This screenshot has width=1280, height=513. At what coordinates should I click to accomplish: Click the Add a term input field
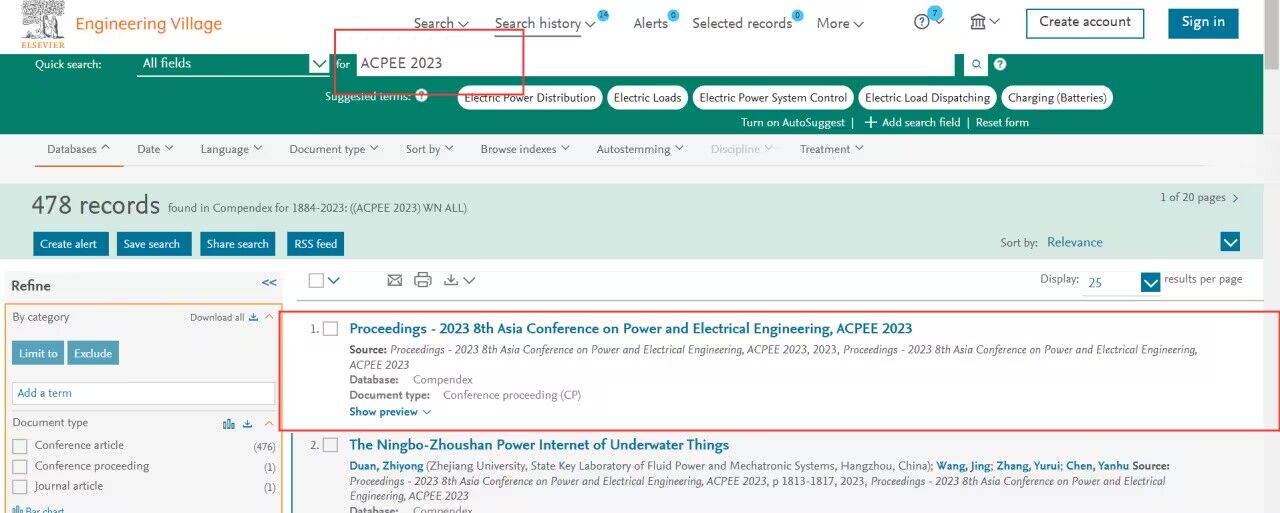[x=143, y=393]
